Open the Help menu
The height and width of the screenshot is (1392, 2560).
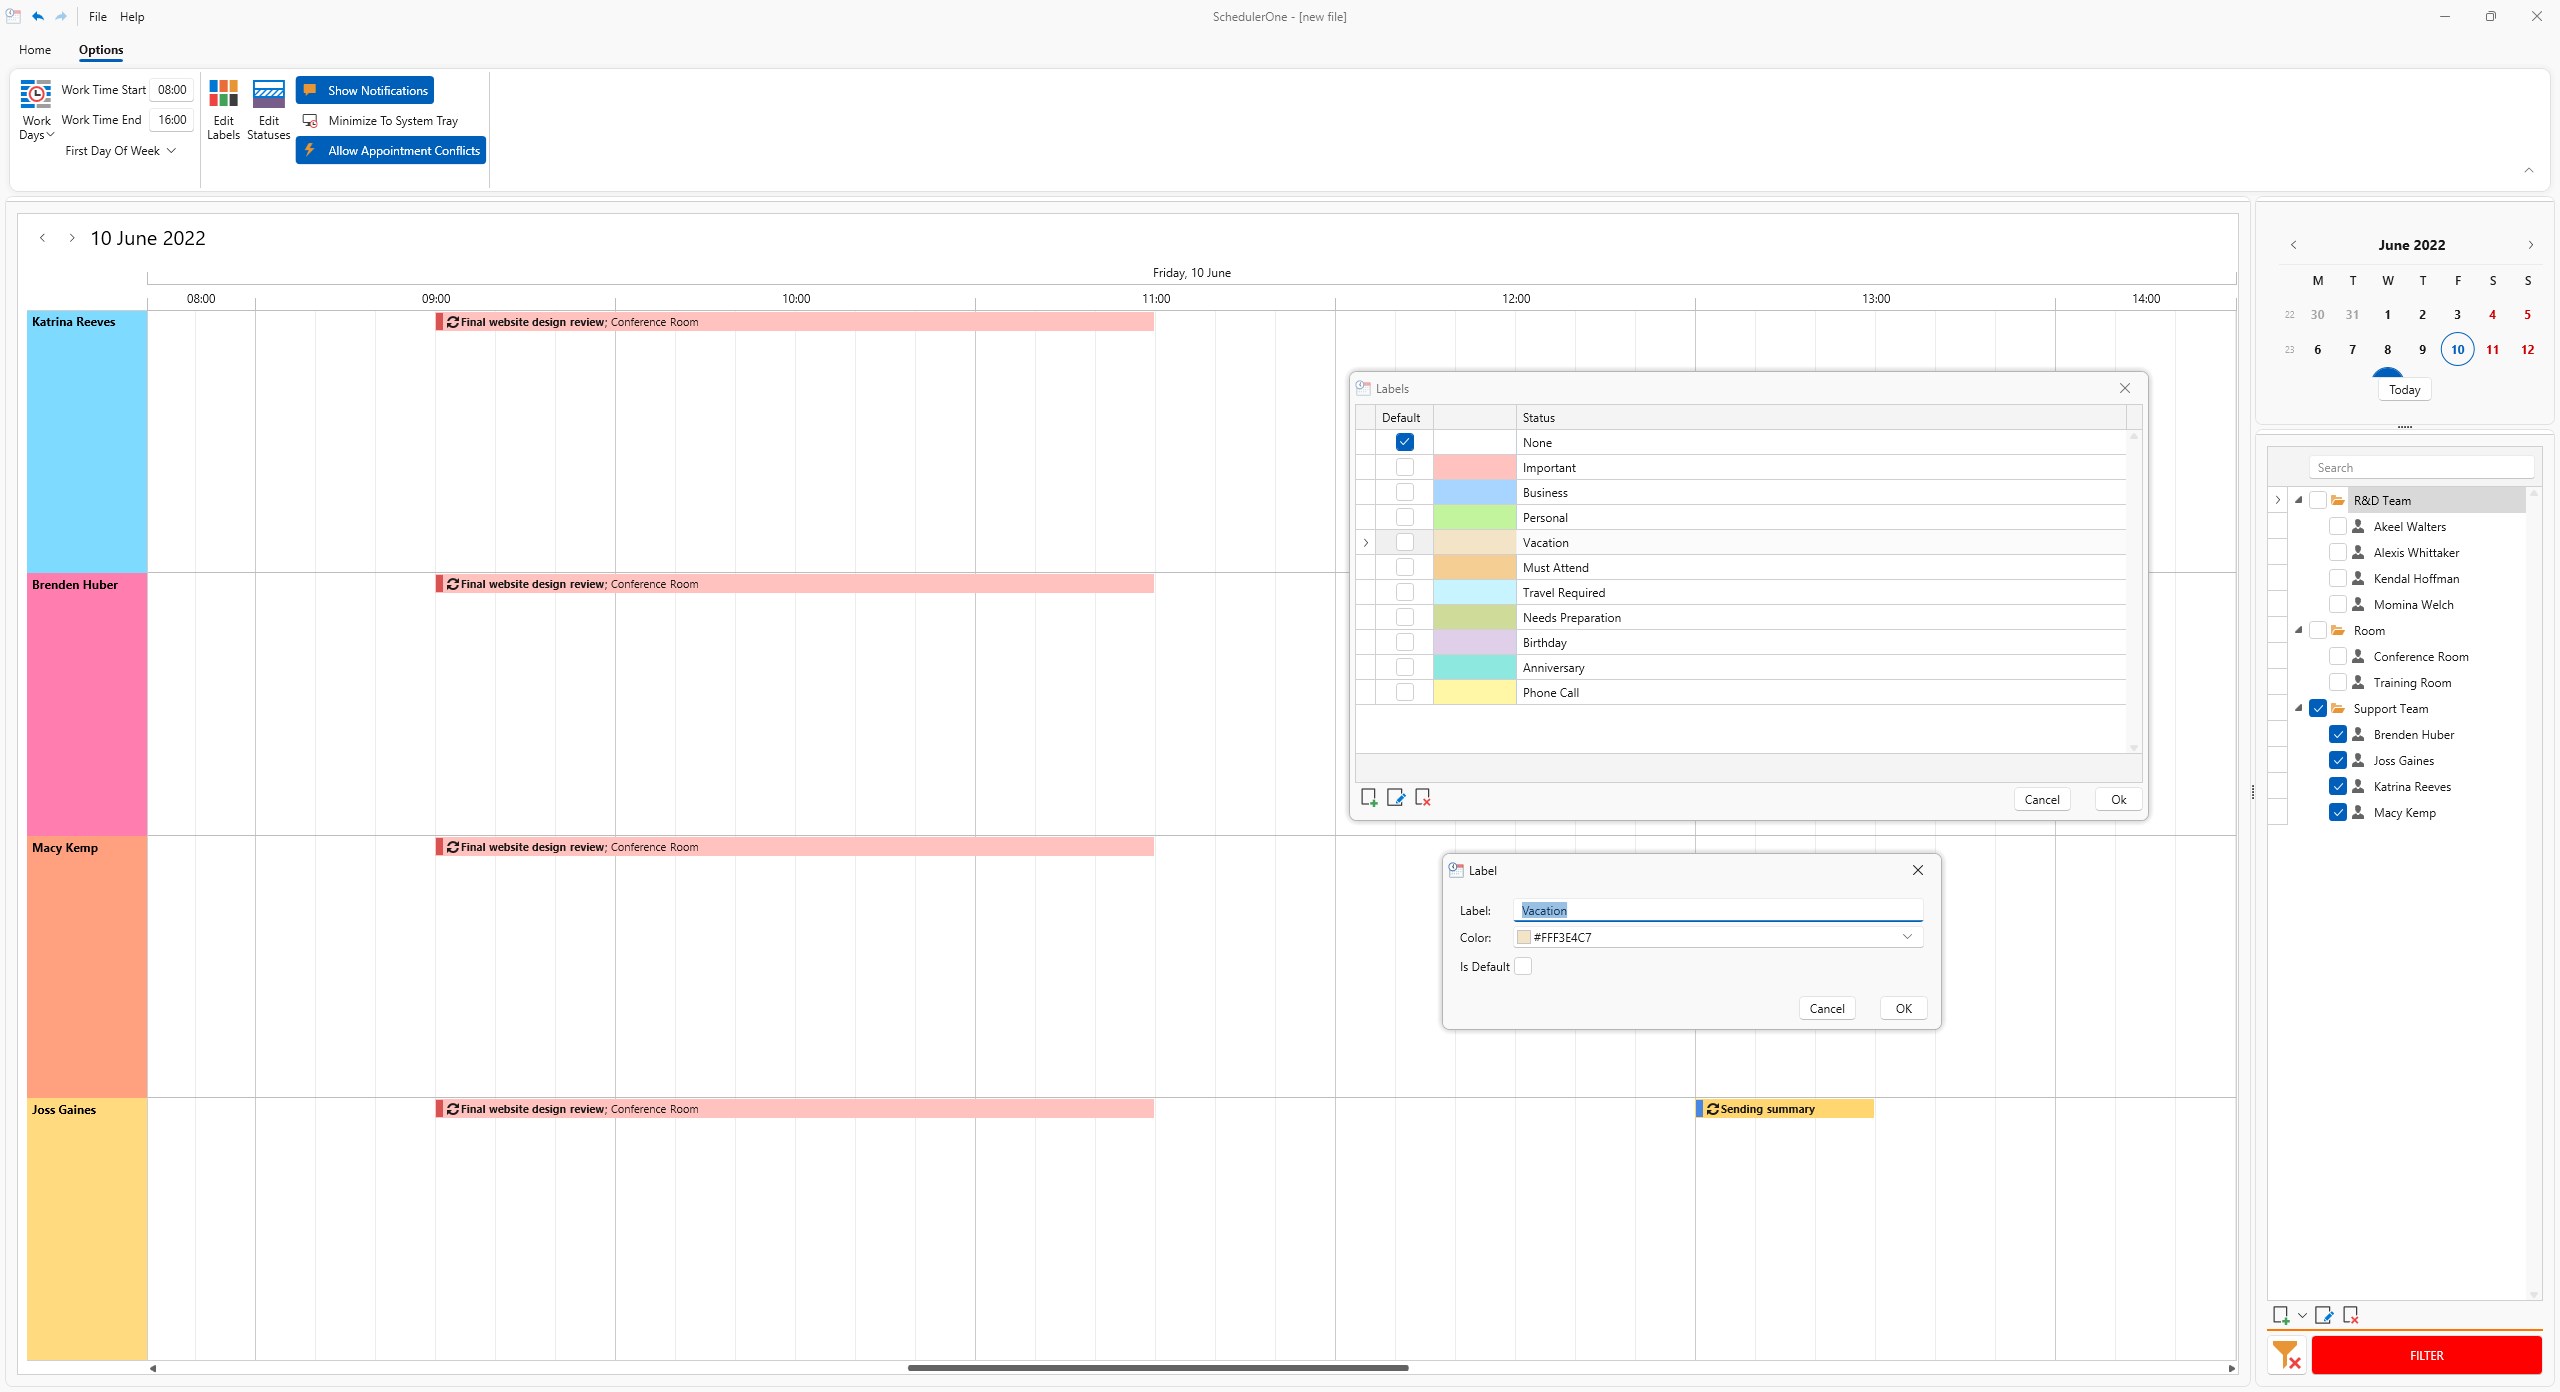pos(131,16)
